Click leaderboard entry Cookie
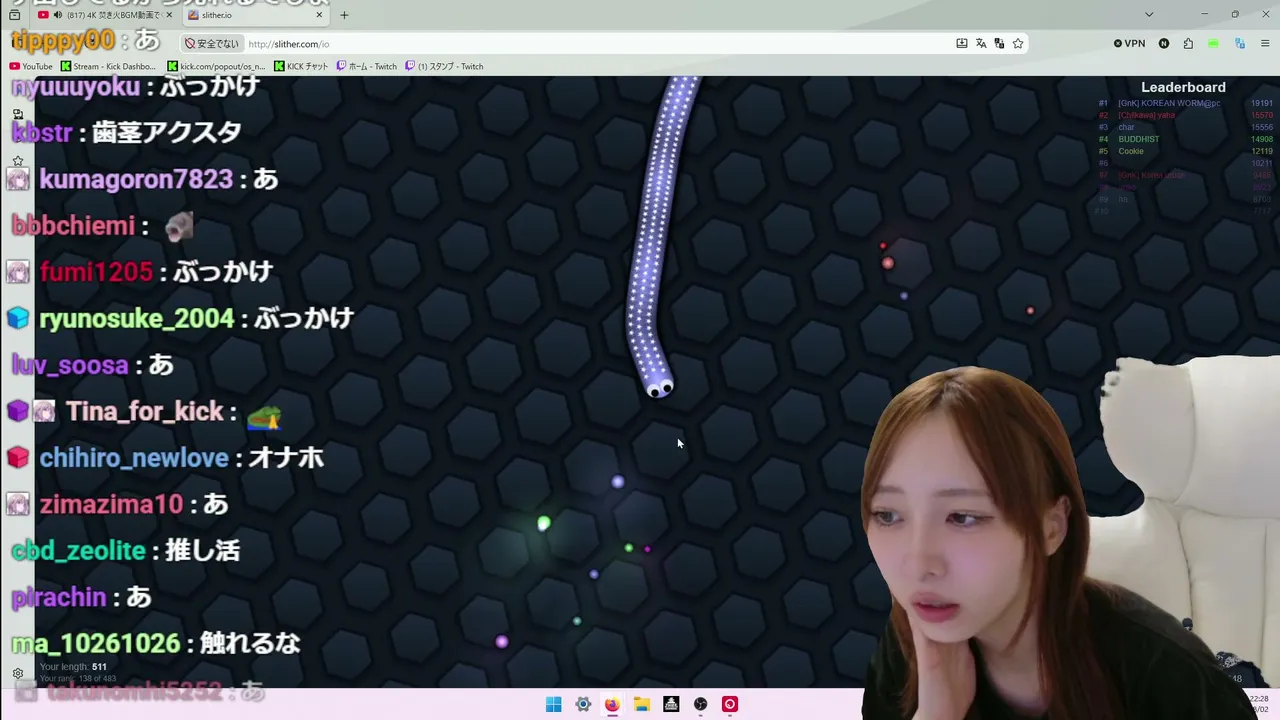Viewport: 1280px width, 720px height. [x=1185, y=151]
